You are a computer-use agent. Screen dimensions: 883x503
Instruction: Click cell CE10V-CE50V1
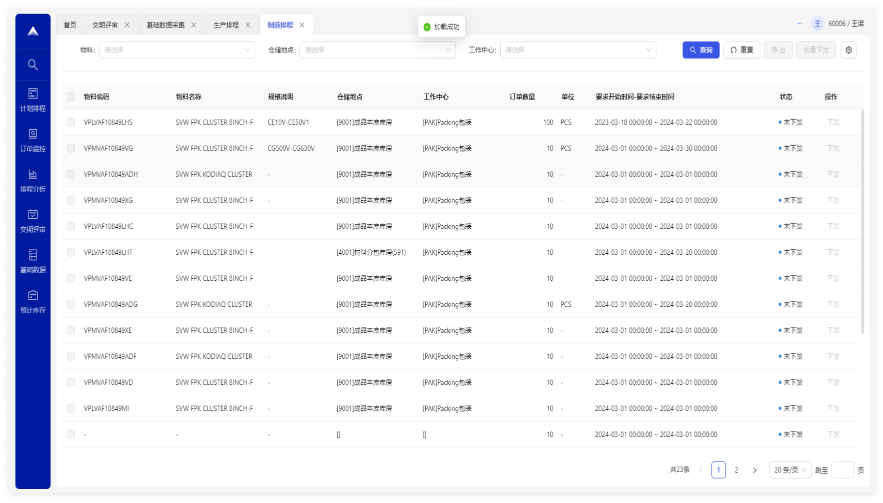coord(288,122)
